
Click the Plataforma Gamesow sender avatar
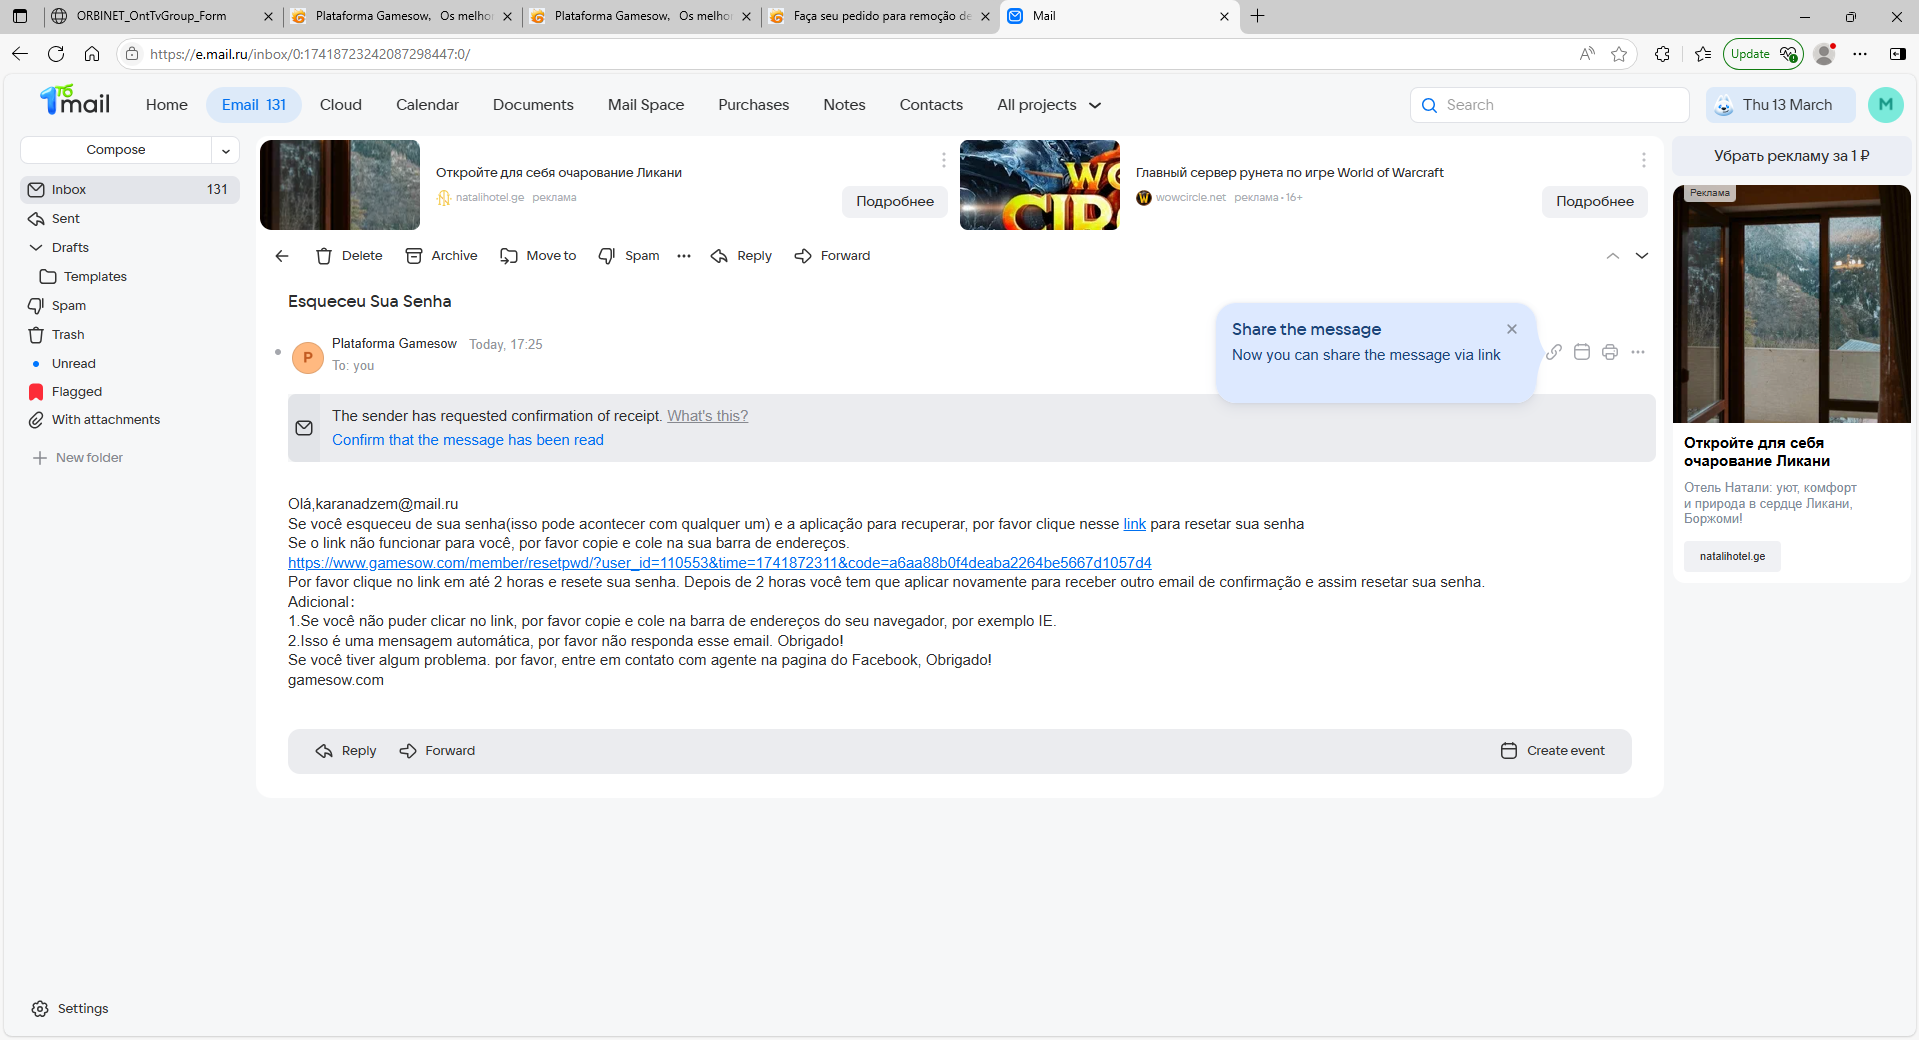(308, 357)
